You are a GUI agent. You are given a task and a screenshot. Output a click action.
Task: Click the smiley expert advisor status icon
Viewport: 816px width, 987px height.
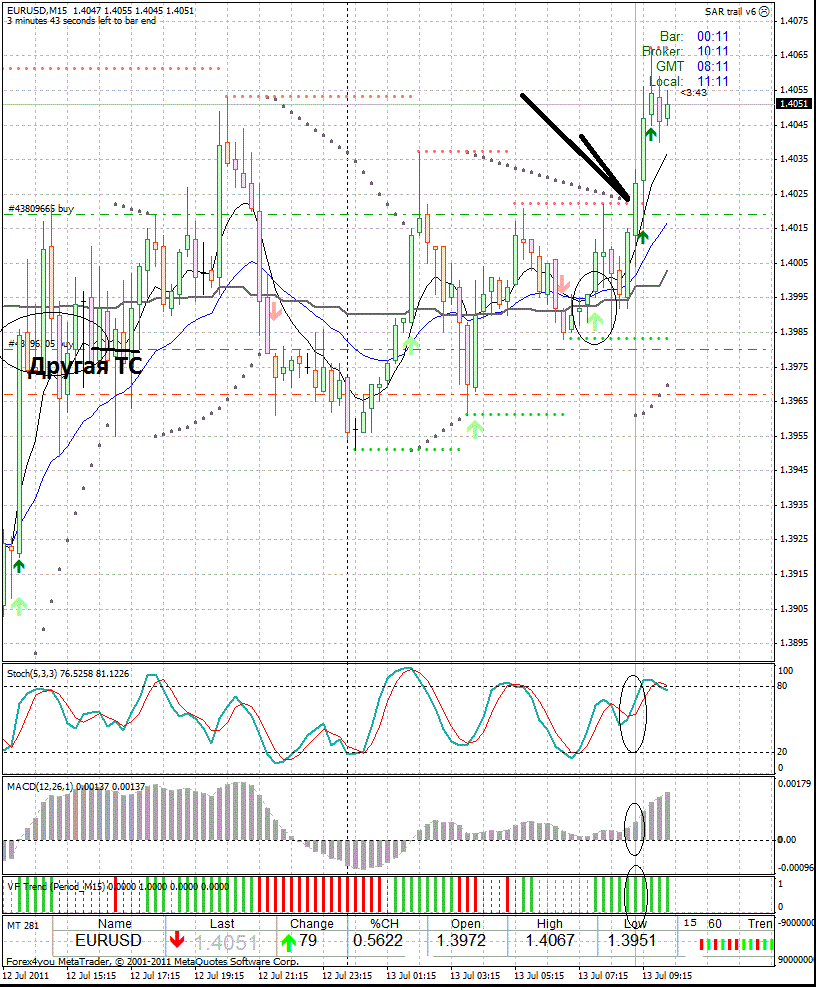pyautogui.click(x=764, y=11)
